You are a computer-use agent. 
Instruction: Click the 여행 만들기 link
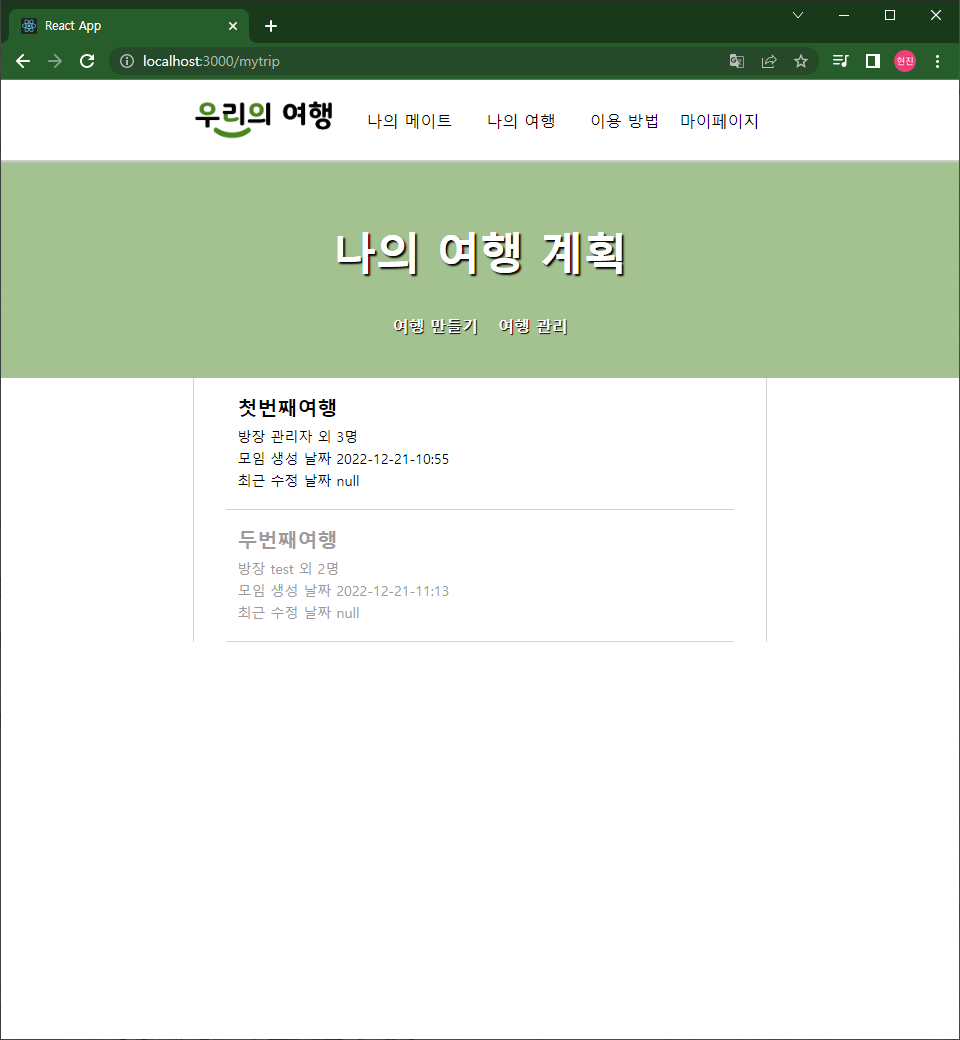point(435,326)
